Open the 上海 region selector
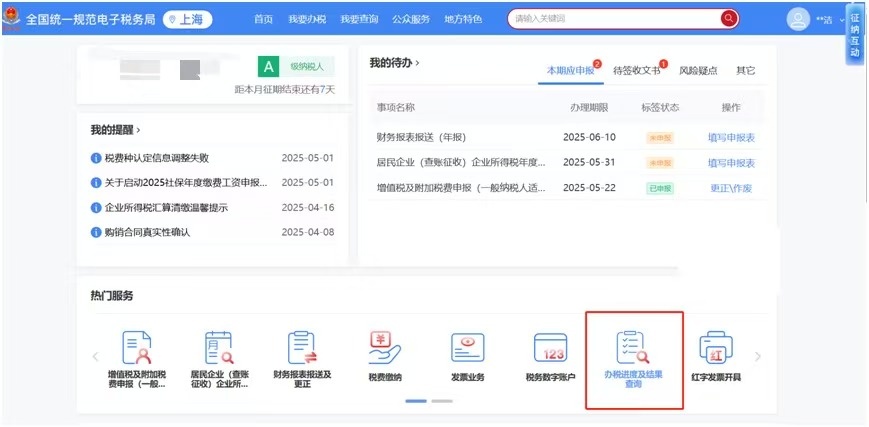 tap(188, 19)
